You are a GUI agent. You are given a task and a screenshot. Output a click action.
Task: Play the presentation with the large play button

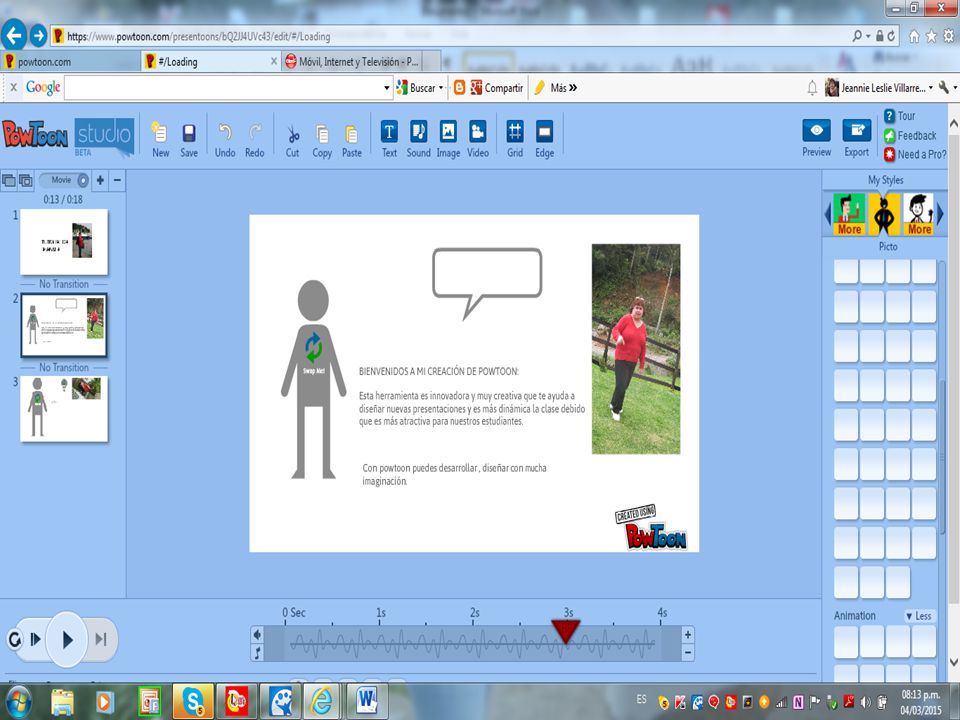[x=67, y=640]
